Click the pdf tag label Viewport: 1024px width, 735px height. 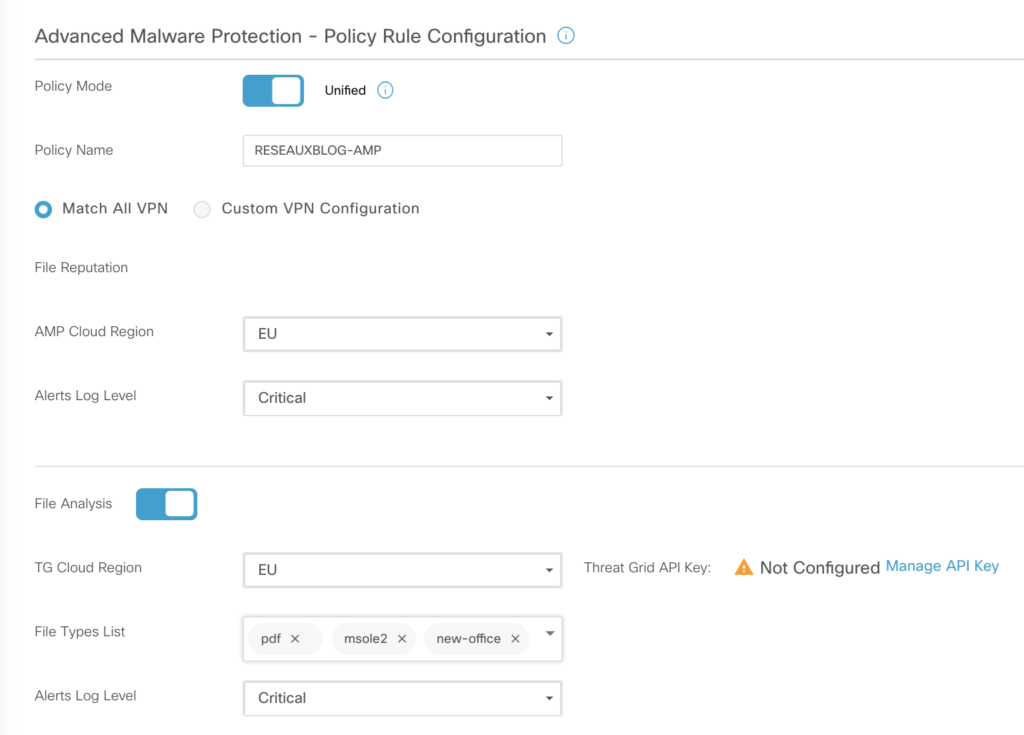click(271, 639)
